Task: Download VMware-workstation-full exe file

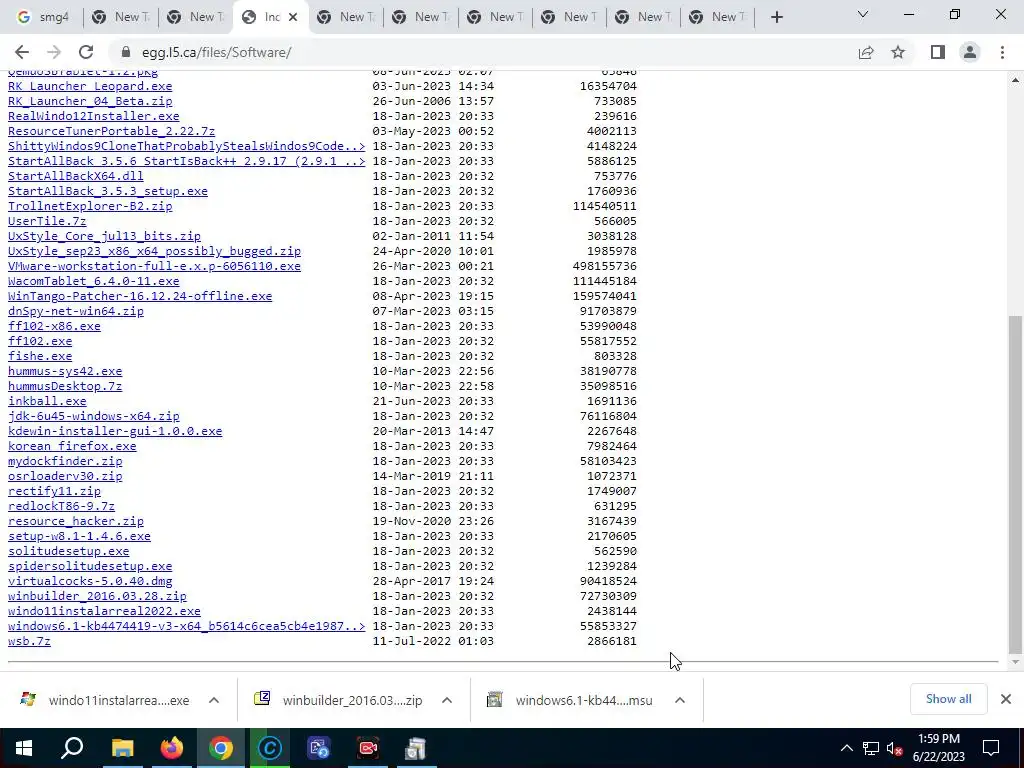Action: 154,266
